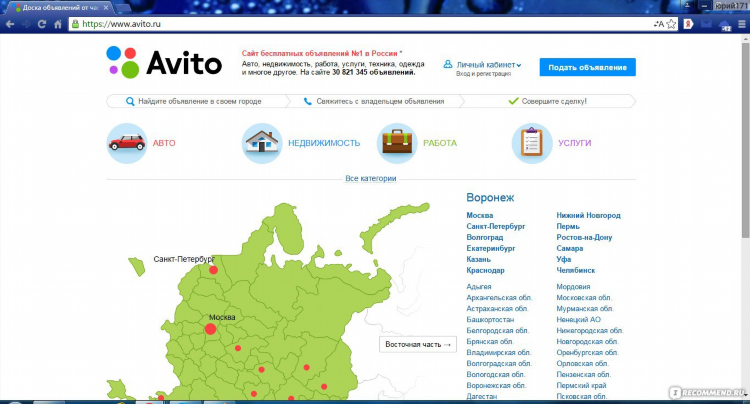The height and width of the screenshot is (404, 750).
Task: Choose the Ростов-на-Дону city link
Action: pos(584,237)
